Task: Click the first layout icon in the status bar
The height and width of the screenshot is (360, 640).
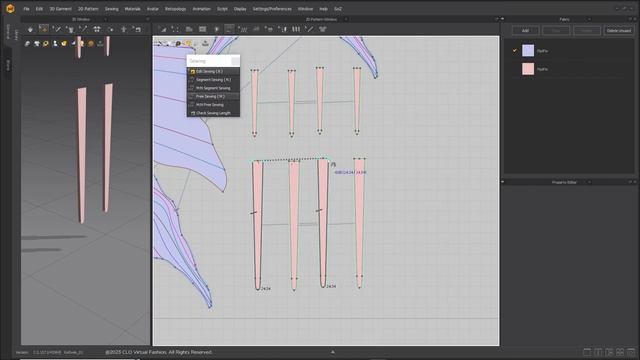Action: coord(587,352)
